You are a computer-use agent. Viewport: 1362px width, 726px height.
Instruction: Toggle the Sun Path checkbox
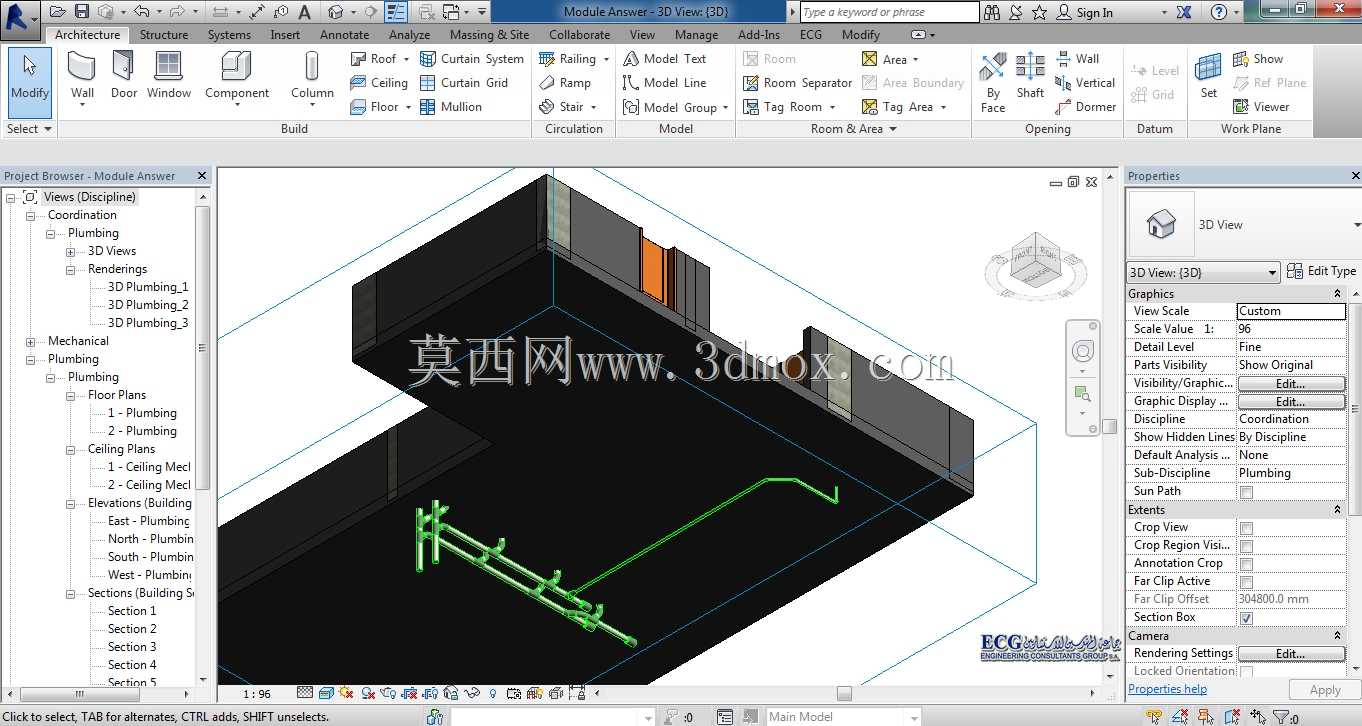tap(1246, 492)
